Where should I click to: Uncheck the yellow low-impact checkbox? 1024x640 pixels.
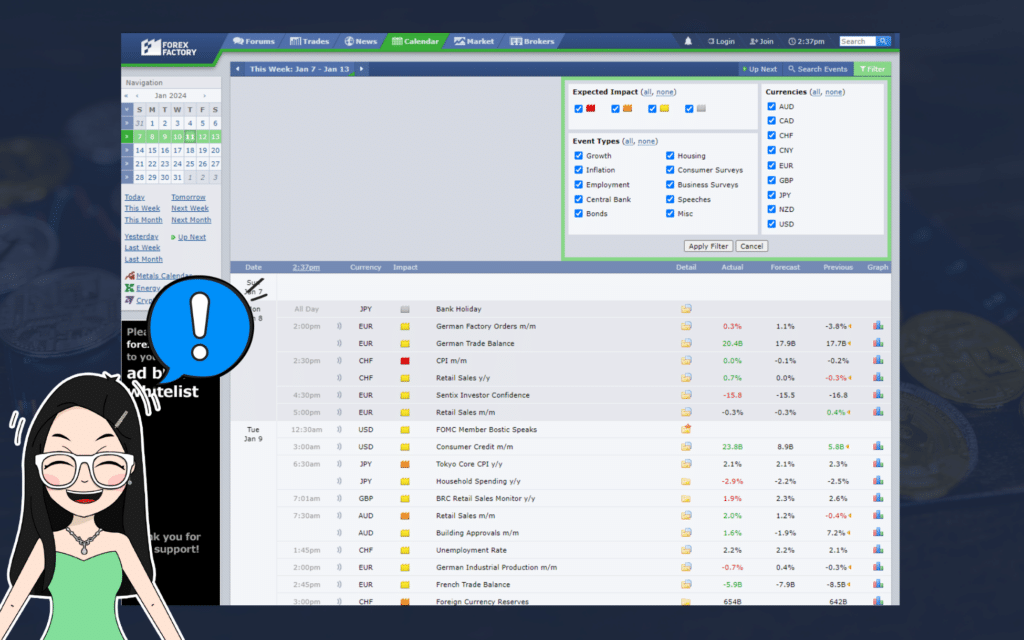point(652,109)
